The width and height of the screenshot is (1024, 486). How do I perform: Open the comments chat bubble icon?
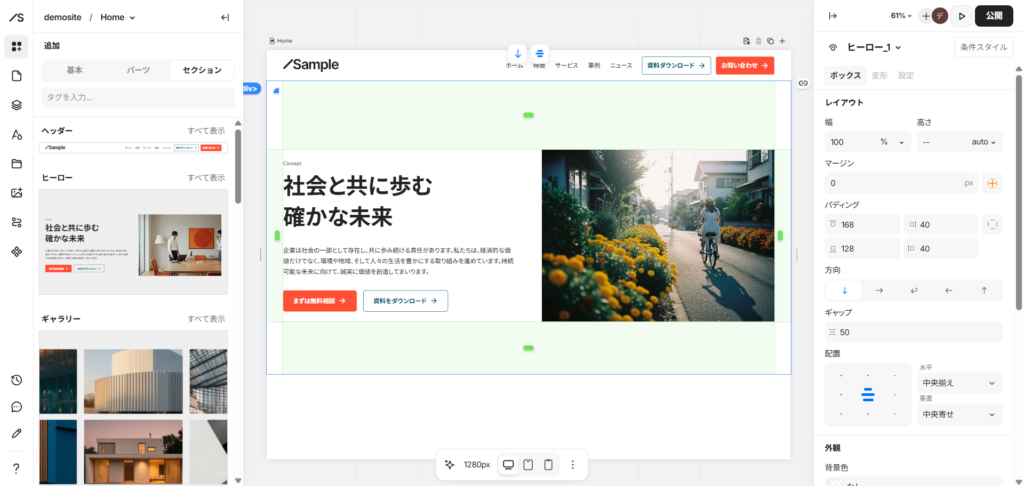pos(16,407)
